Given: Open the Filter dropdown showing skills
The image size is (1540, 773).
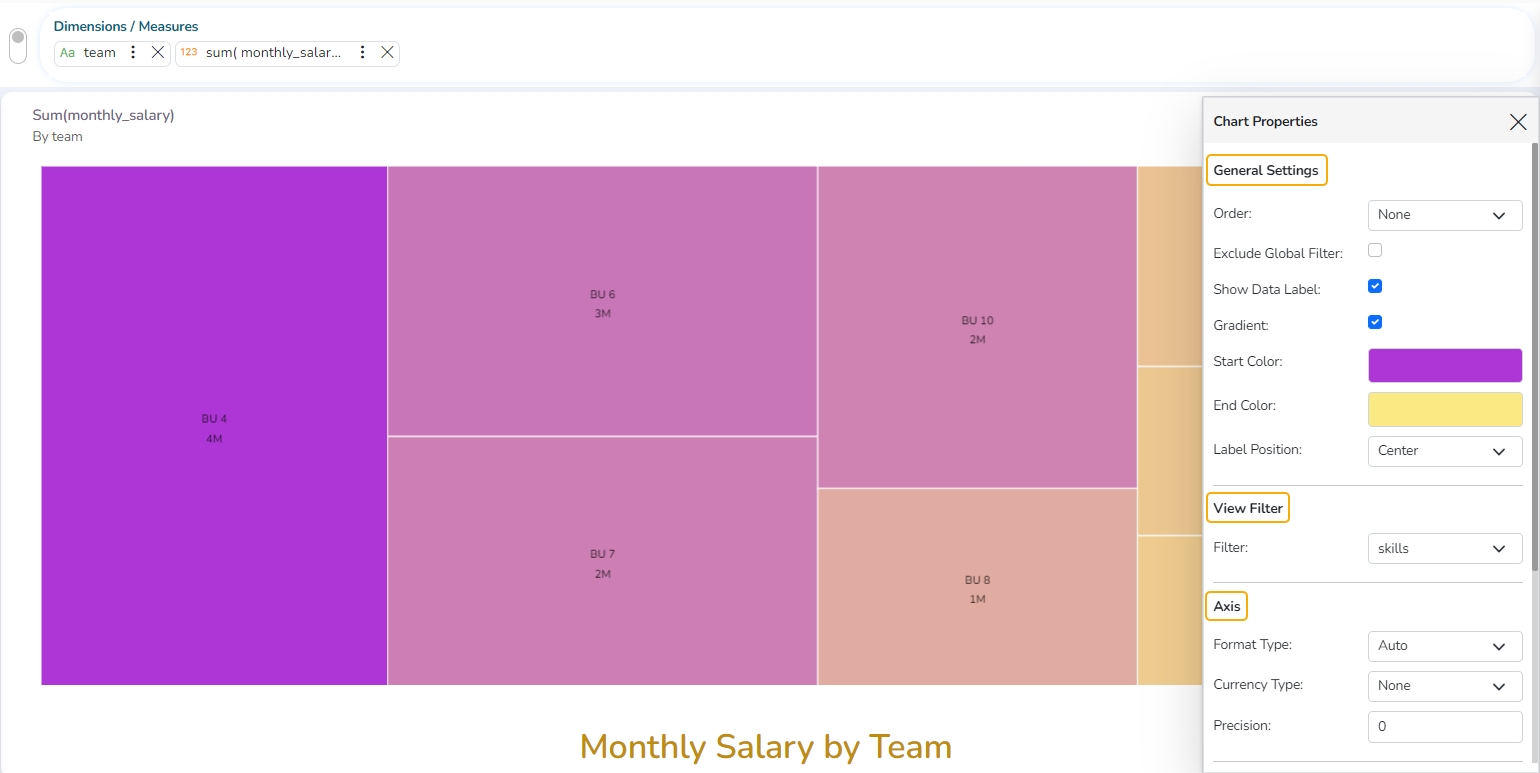Looking at the screenshot, I should pyautogui.click(x=1444, y=549).
